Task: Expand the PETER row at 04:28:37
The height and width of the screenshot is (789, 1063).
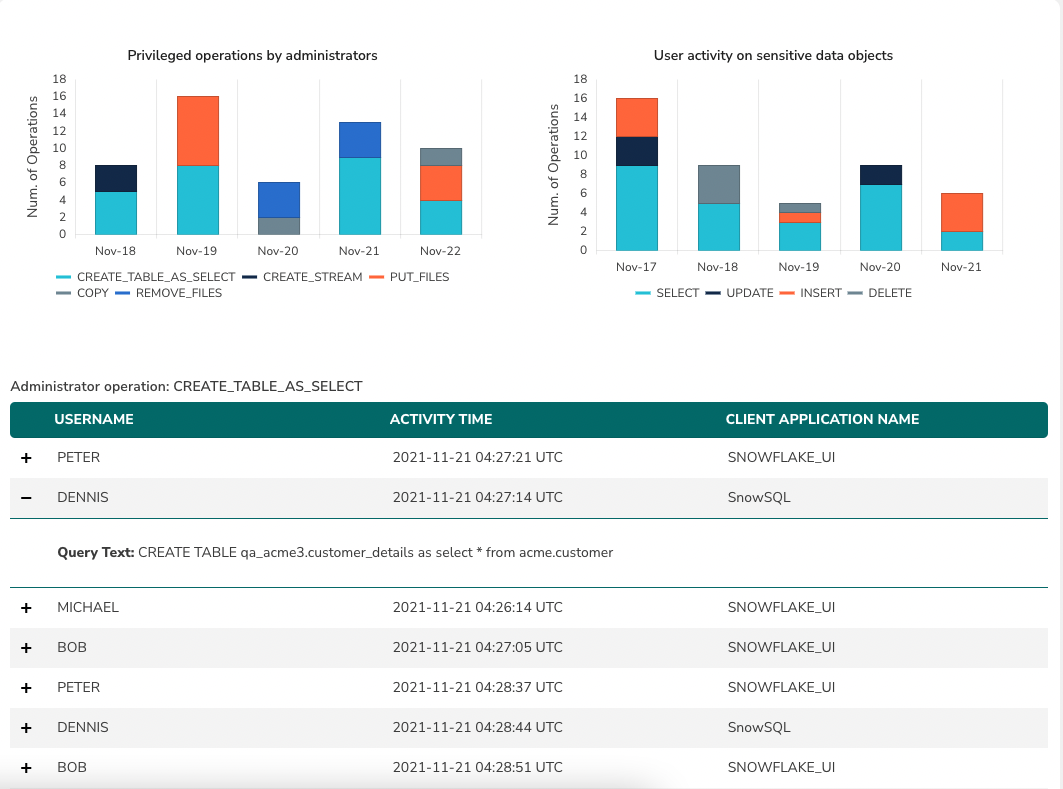Action: (x=26, y=687)
